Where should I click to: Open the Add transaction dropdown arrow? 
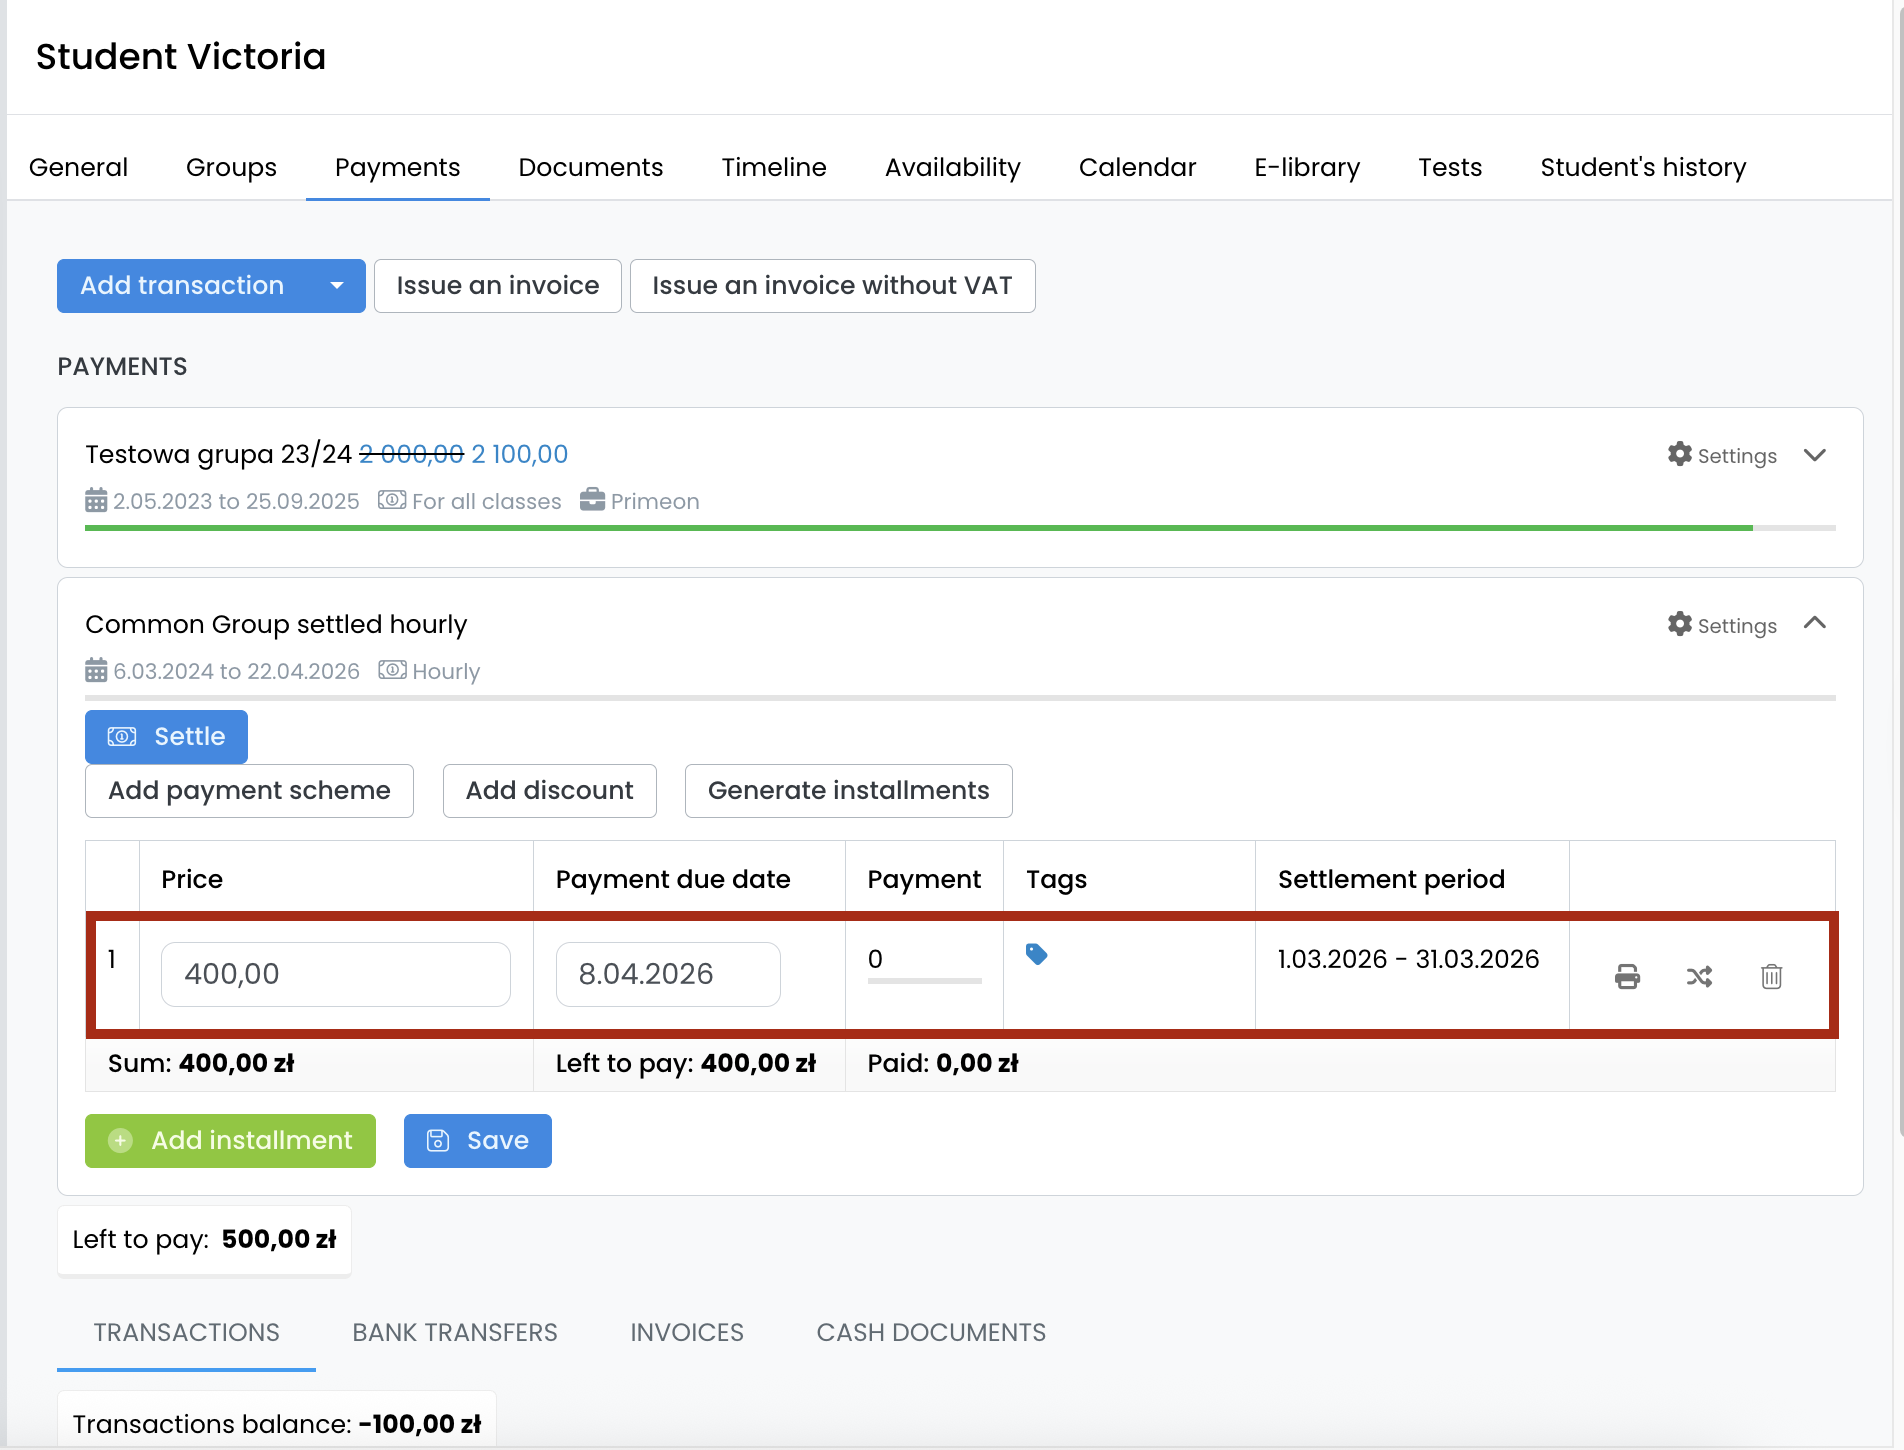click(337, 286)
